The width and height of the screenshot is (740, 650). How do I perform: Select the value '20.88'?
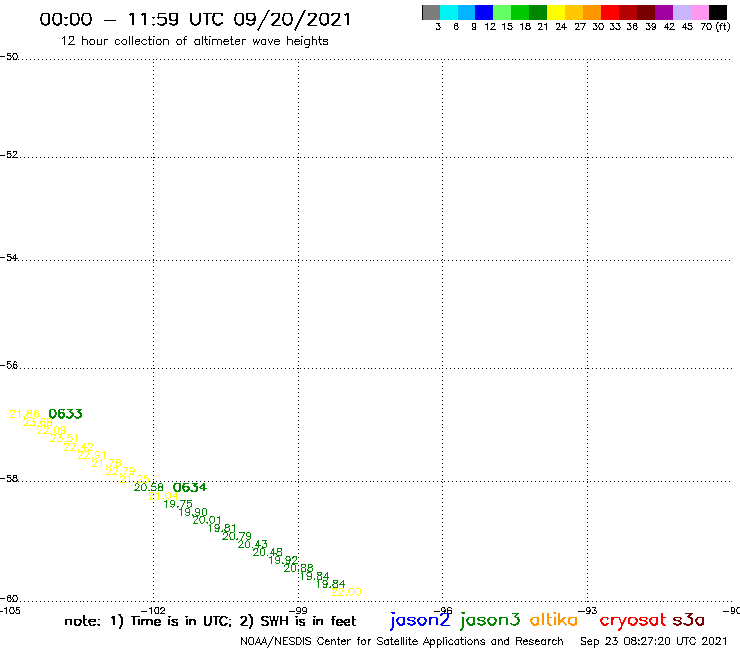click(x=298, y=568)
